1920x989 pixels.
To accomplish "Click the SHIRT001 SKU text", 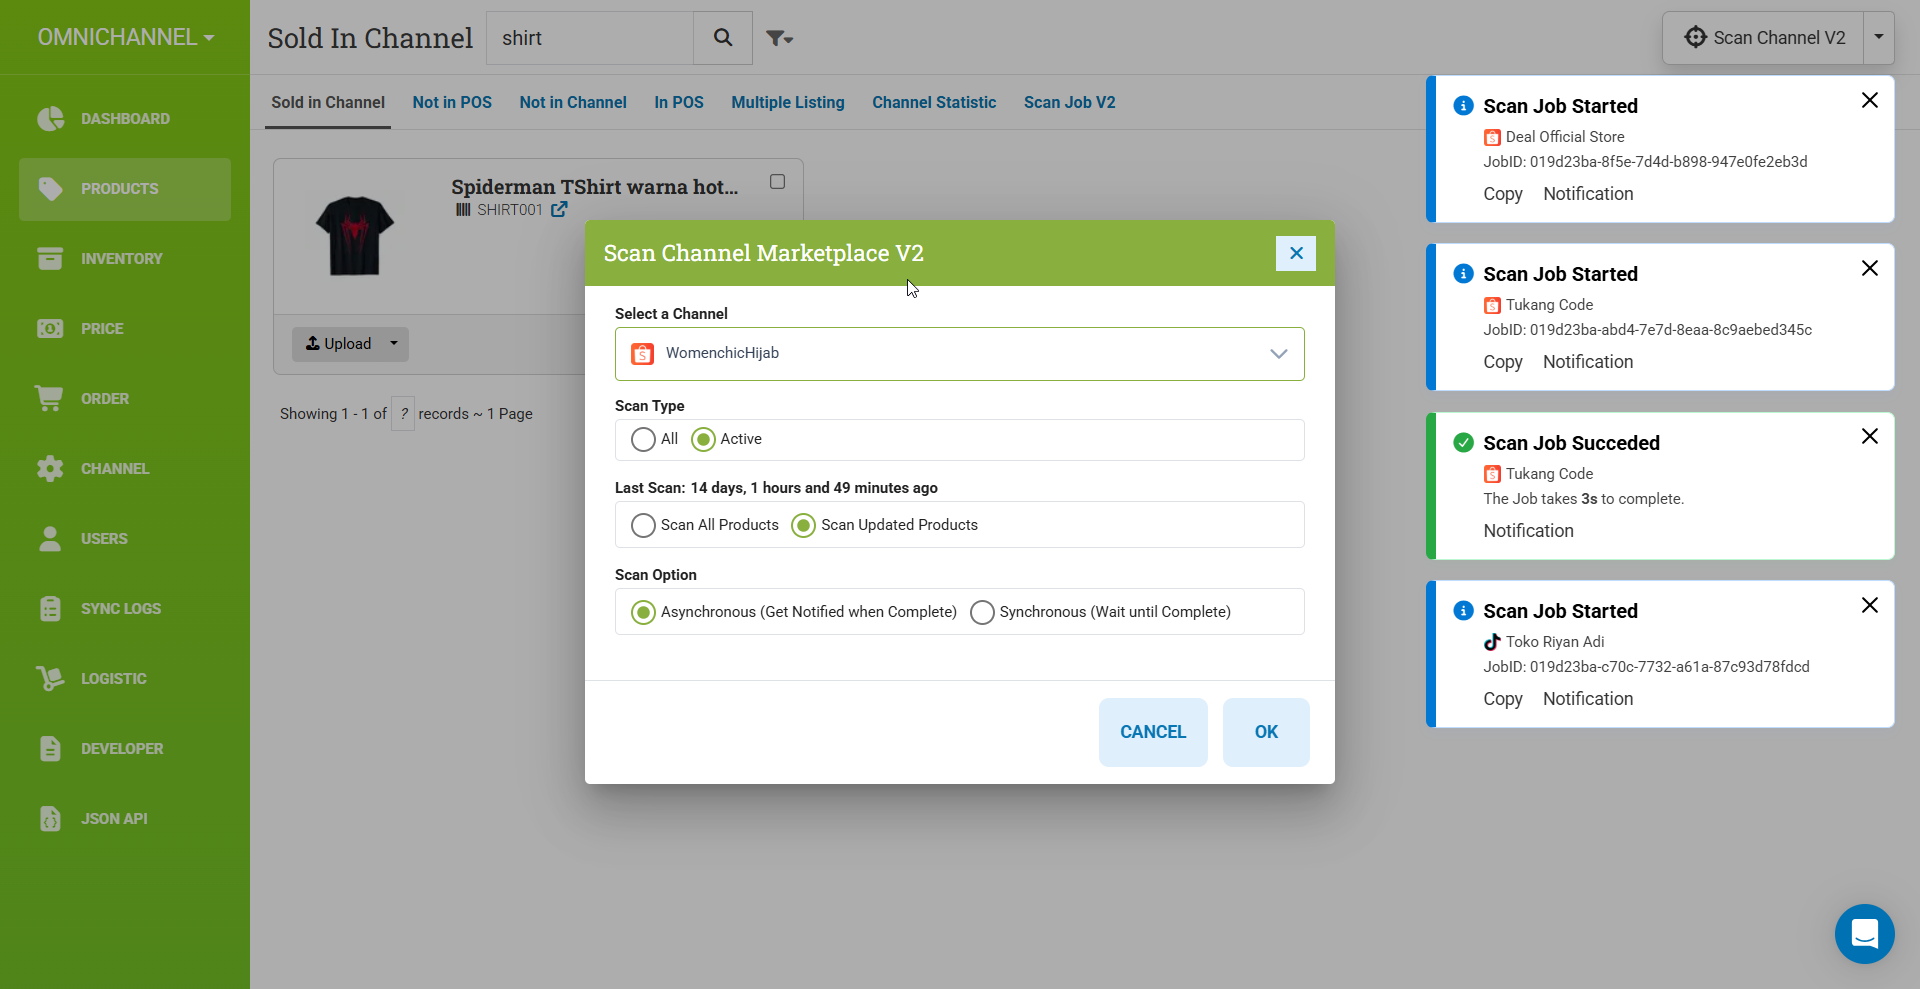I will point(510,210).
